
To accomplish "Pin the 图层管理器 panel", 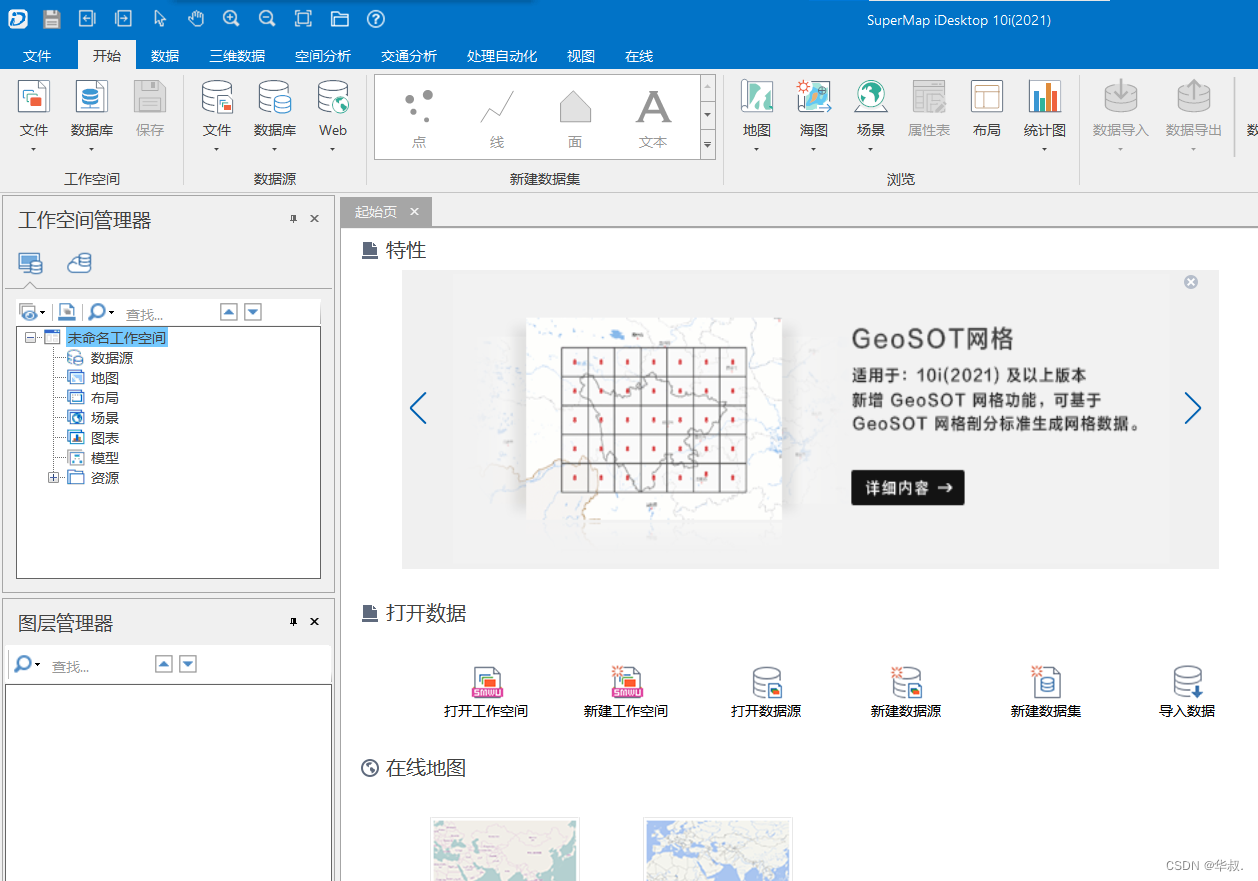I will click(x=294, y=622).
